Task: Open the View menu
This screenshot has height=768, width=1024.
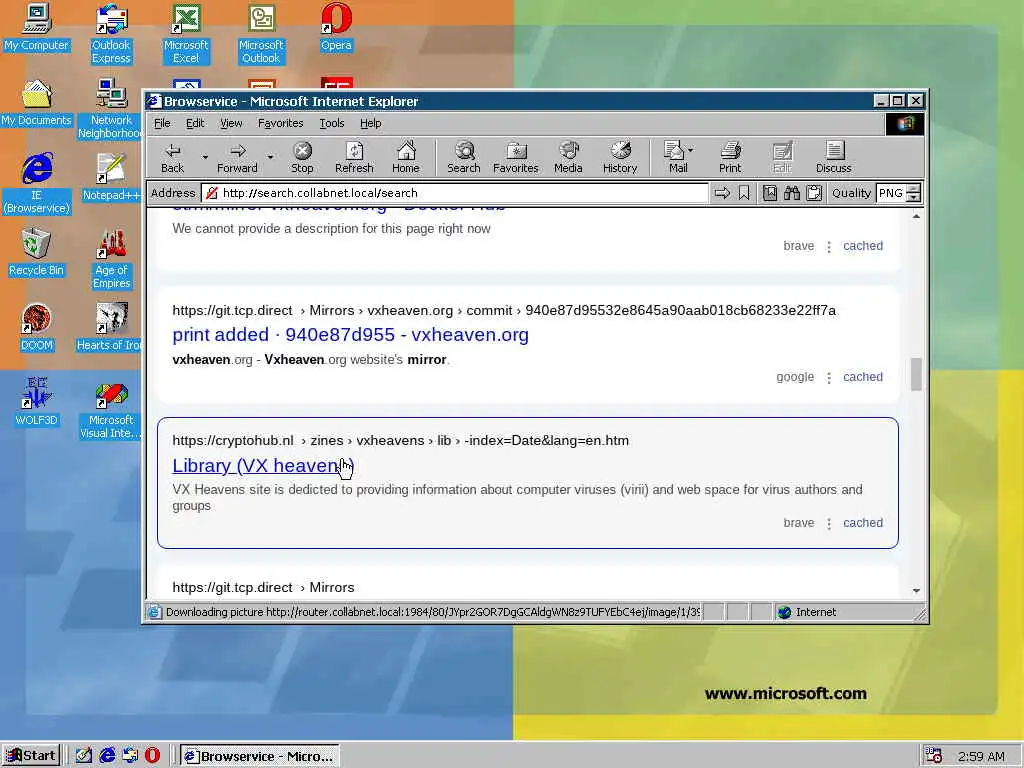Action: pos(231,123)
